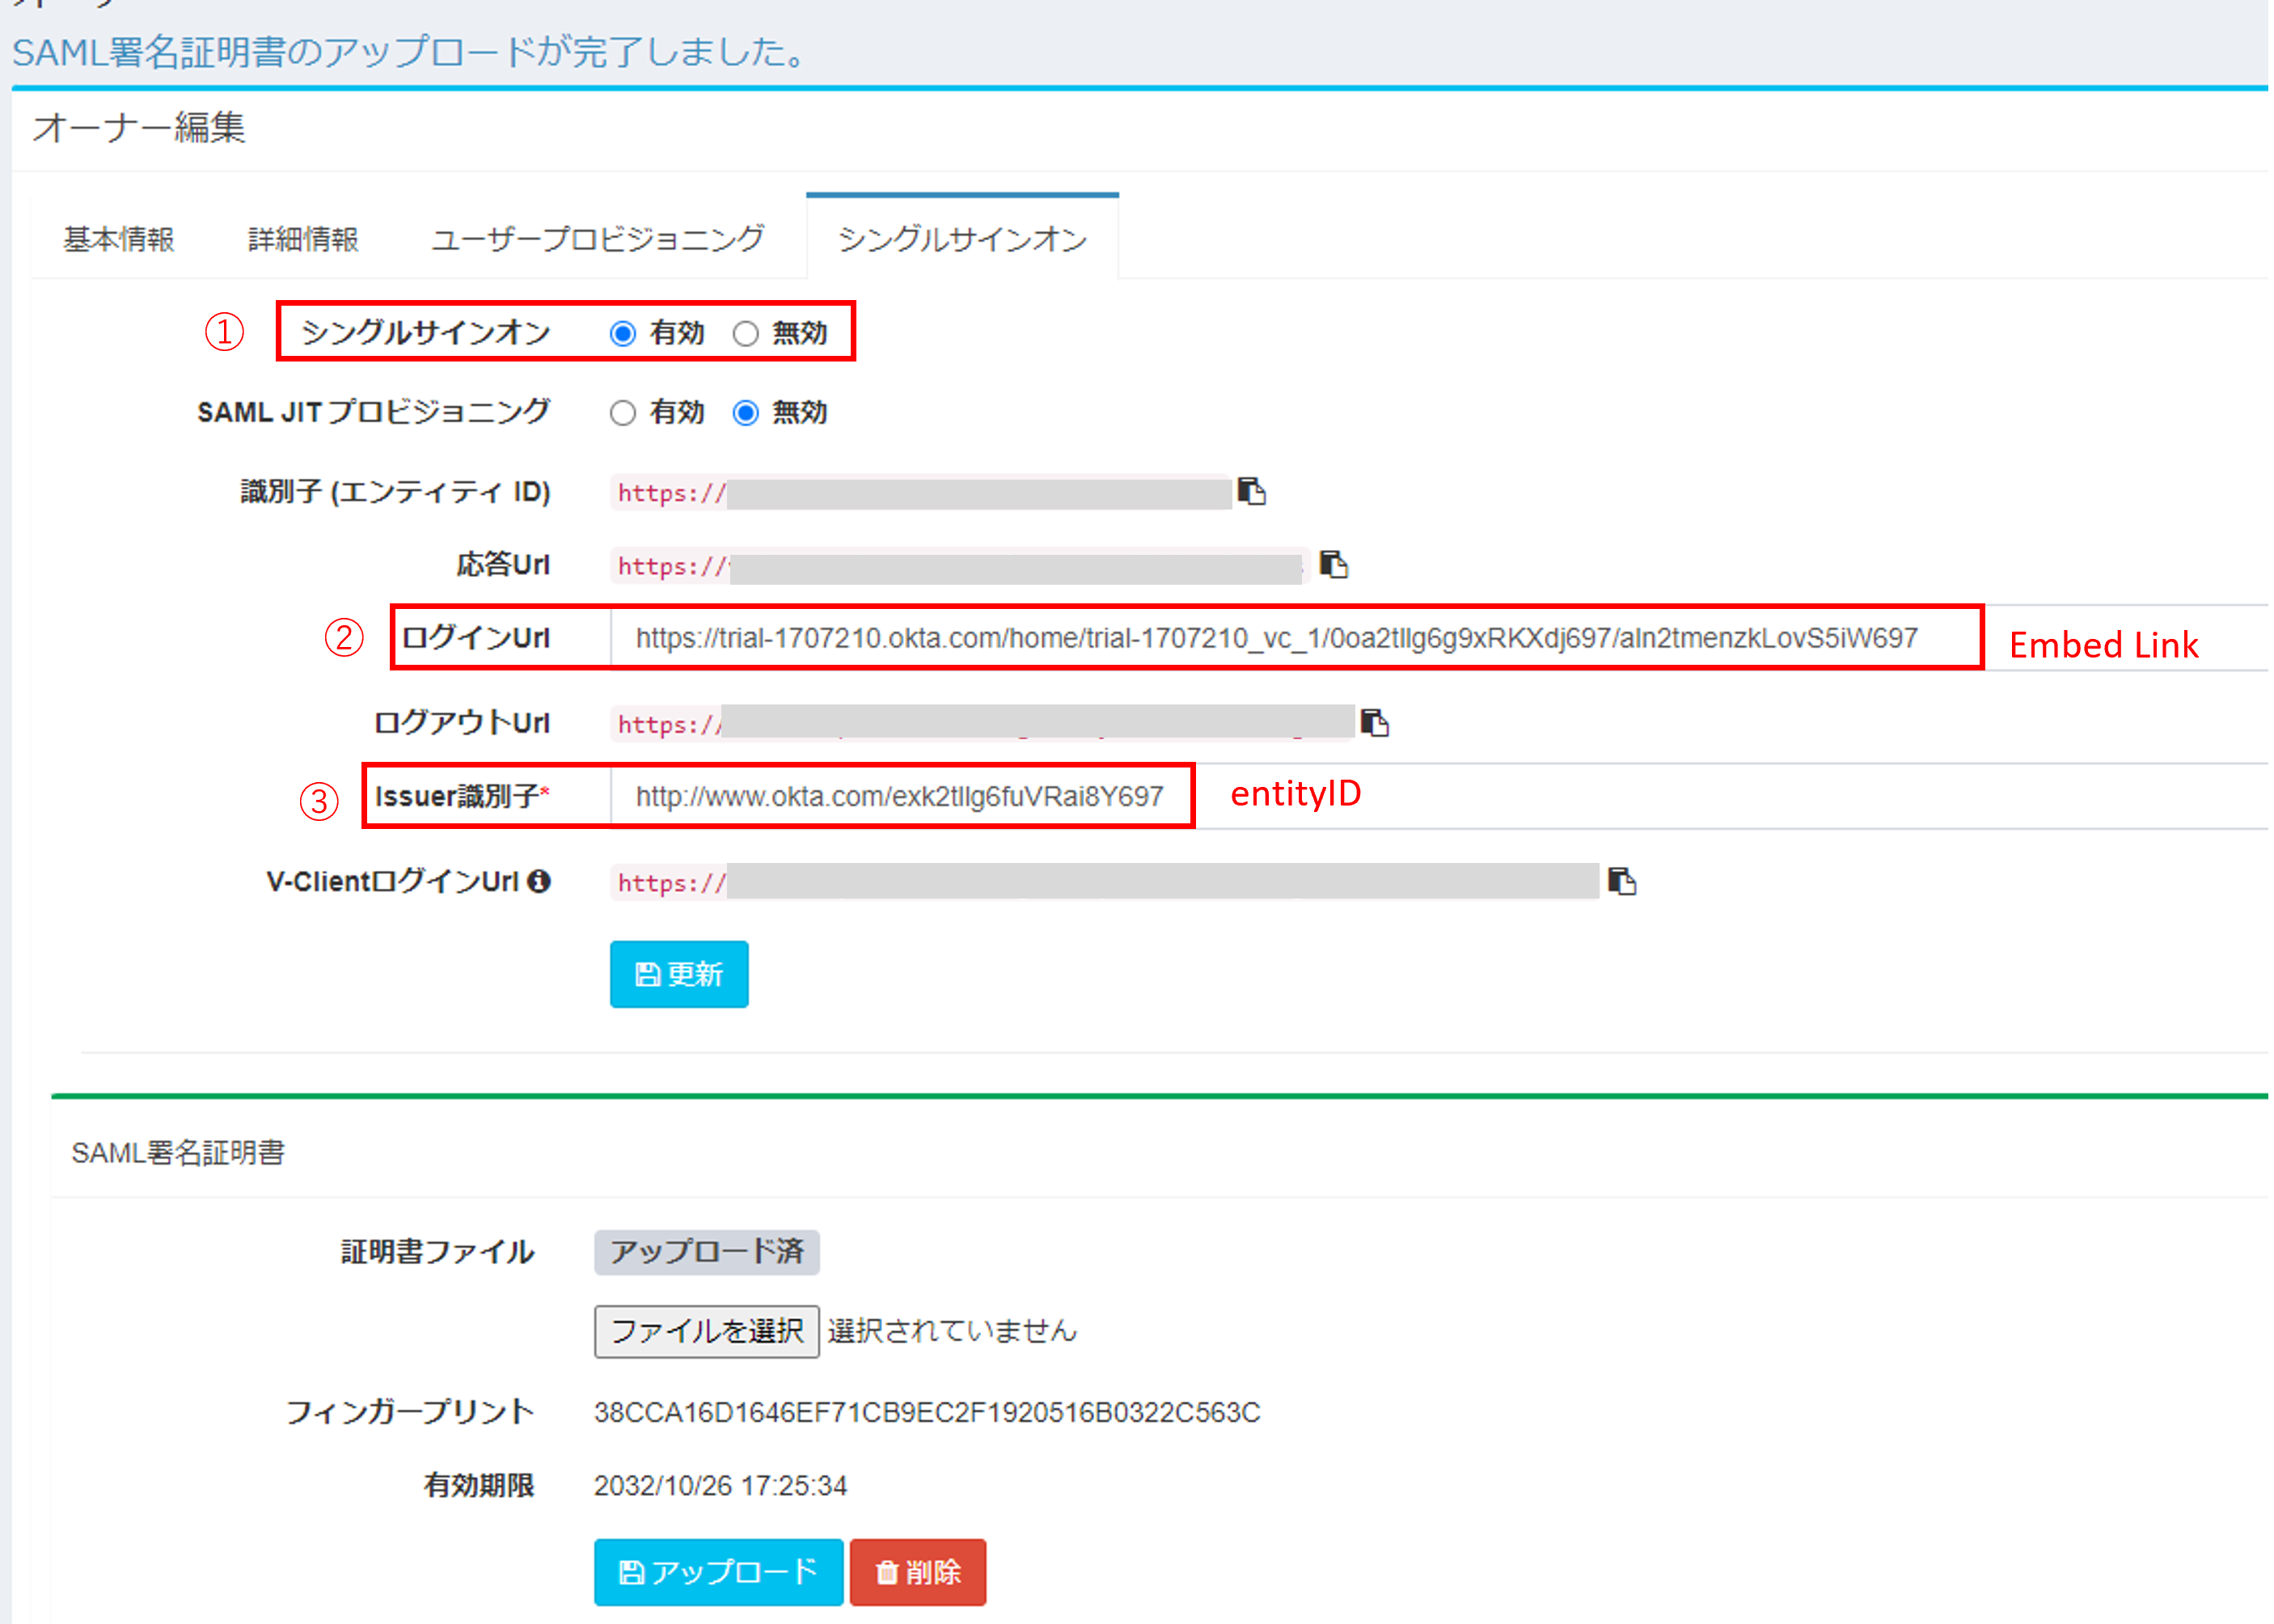Click the アップロード certificate button
Viewport: 2274px width, 1624px height.
coord(718,1572)
